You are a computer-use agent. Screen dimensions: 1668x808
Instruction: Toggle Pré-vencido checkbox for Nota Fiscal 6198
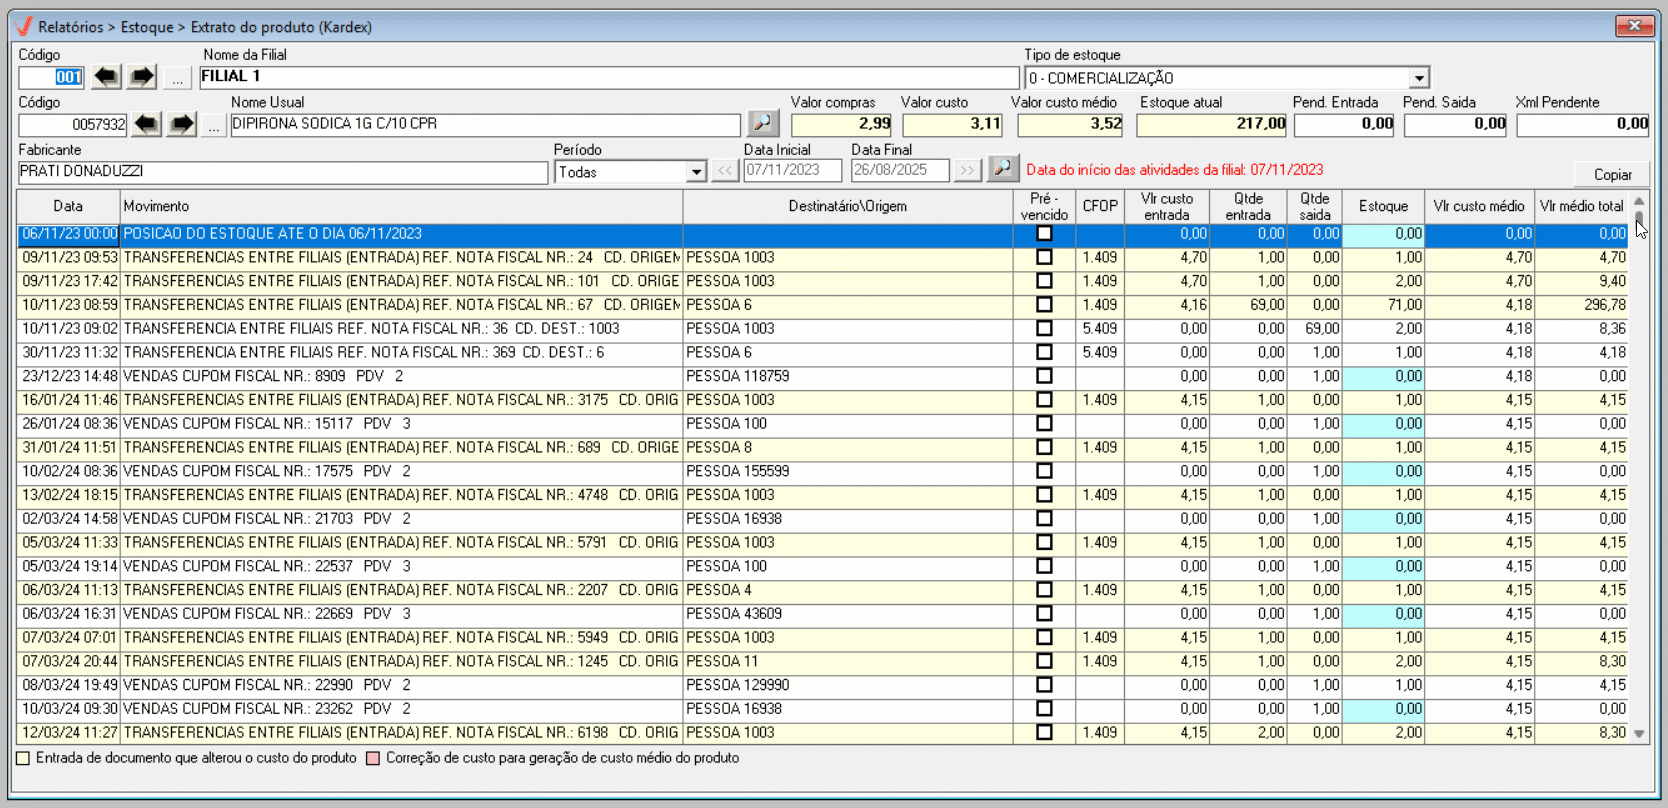pos(1044,732)
